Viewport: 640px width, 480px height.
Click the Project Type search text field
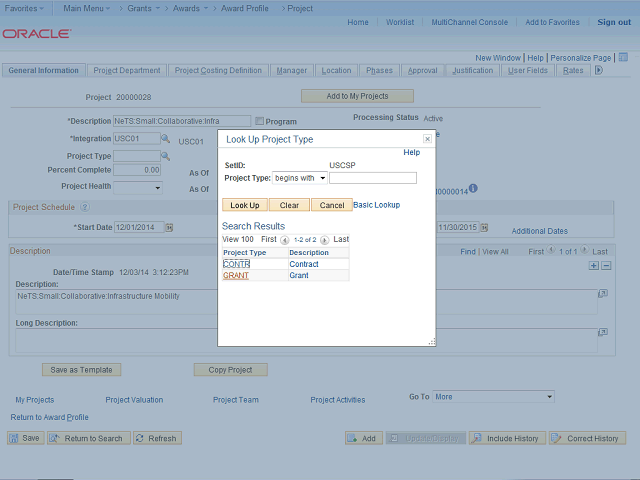(373, 178)
